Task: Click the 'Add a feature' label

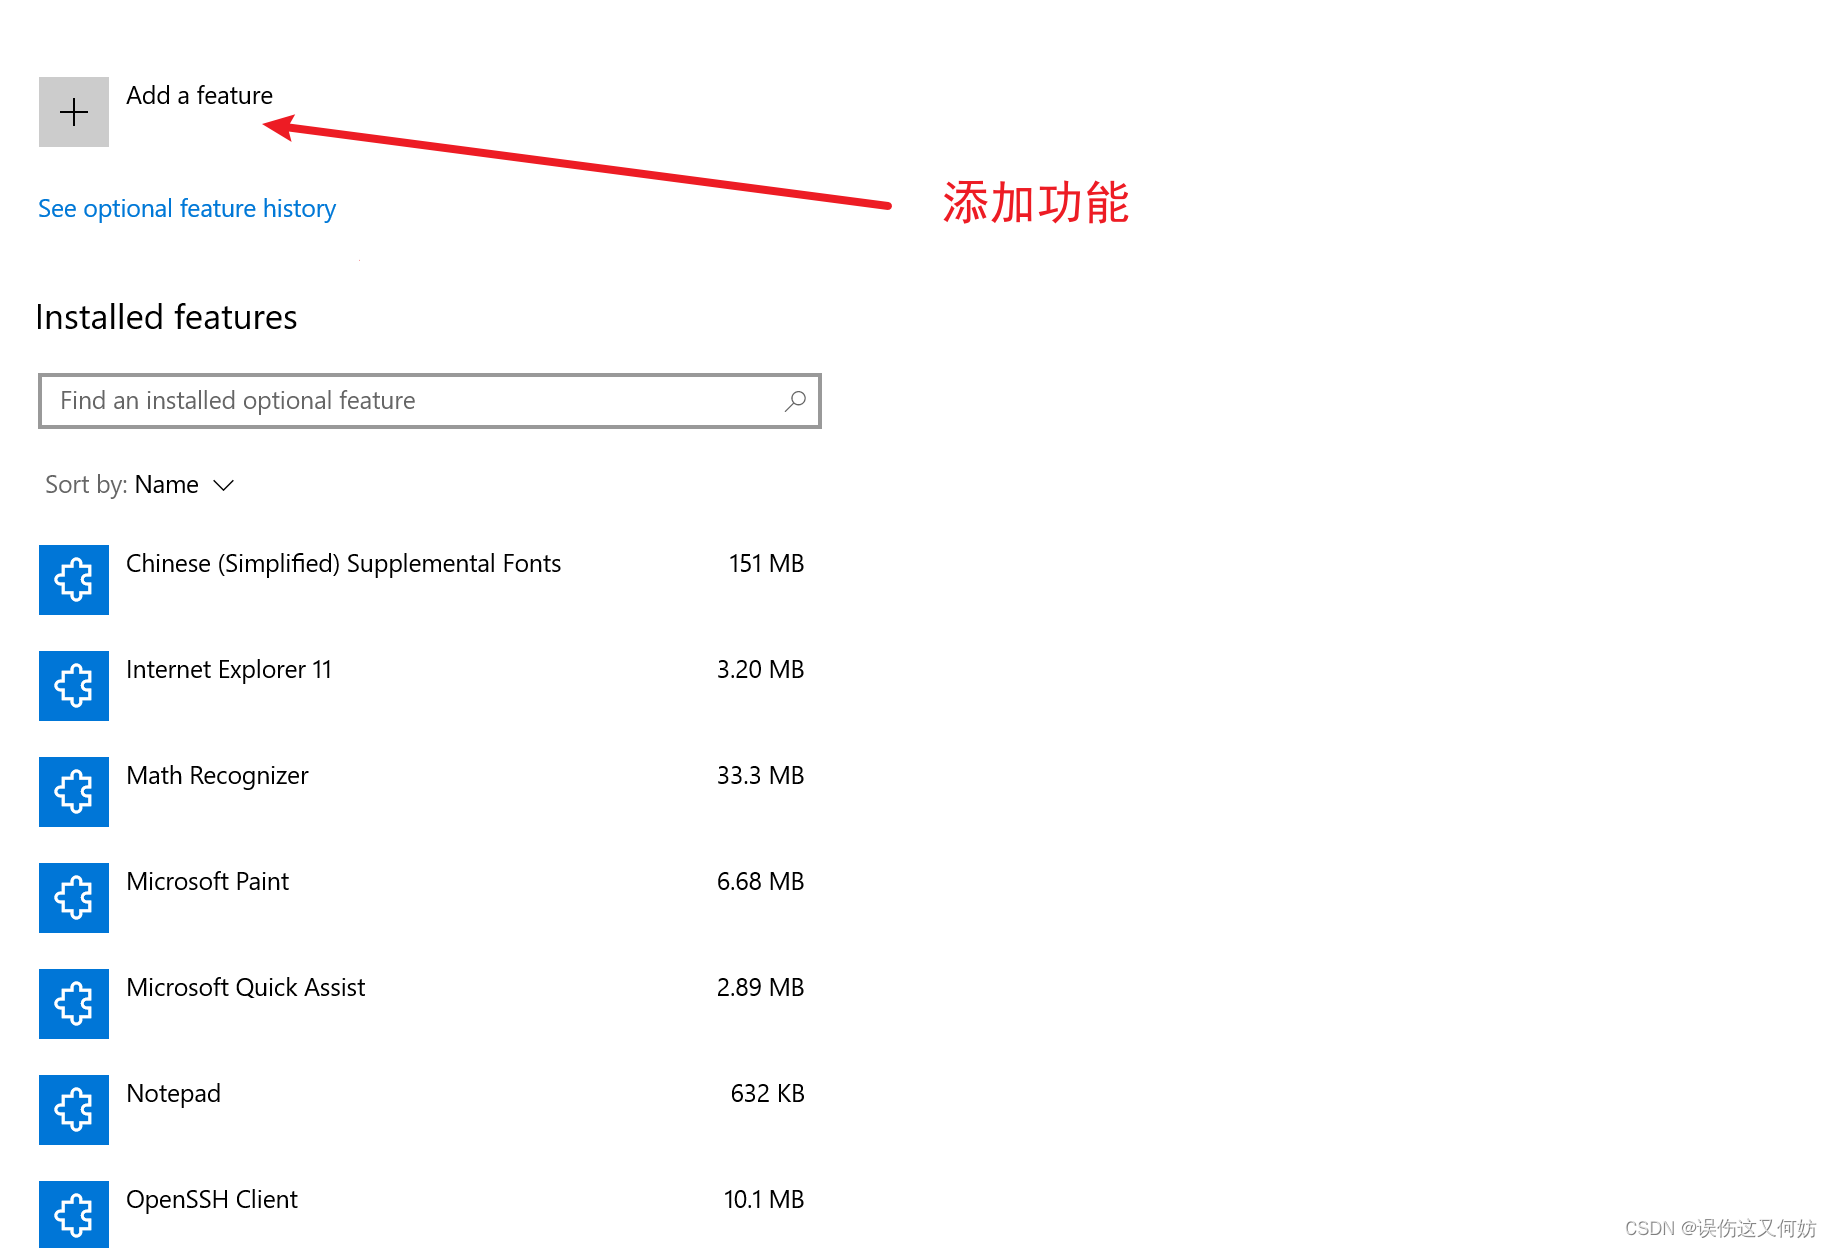Action: [199, 95]
